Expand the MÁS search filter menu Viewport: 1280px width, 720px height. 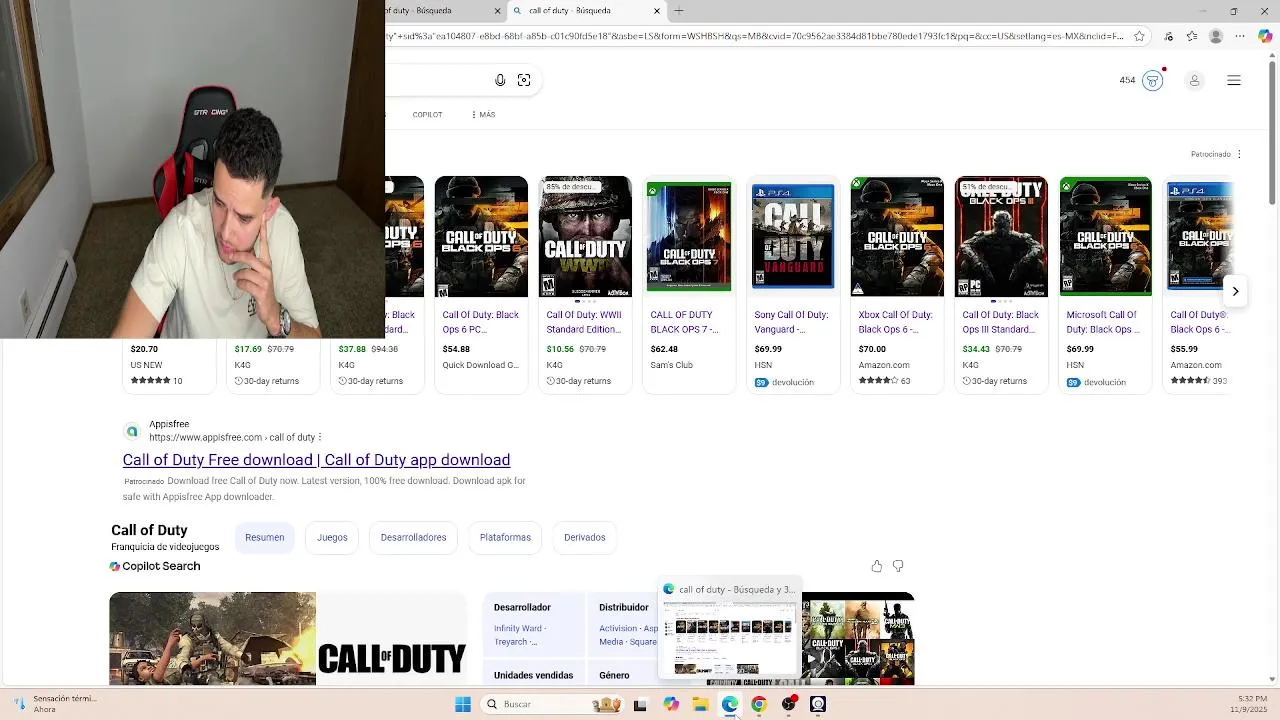click(483, 114)
